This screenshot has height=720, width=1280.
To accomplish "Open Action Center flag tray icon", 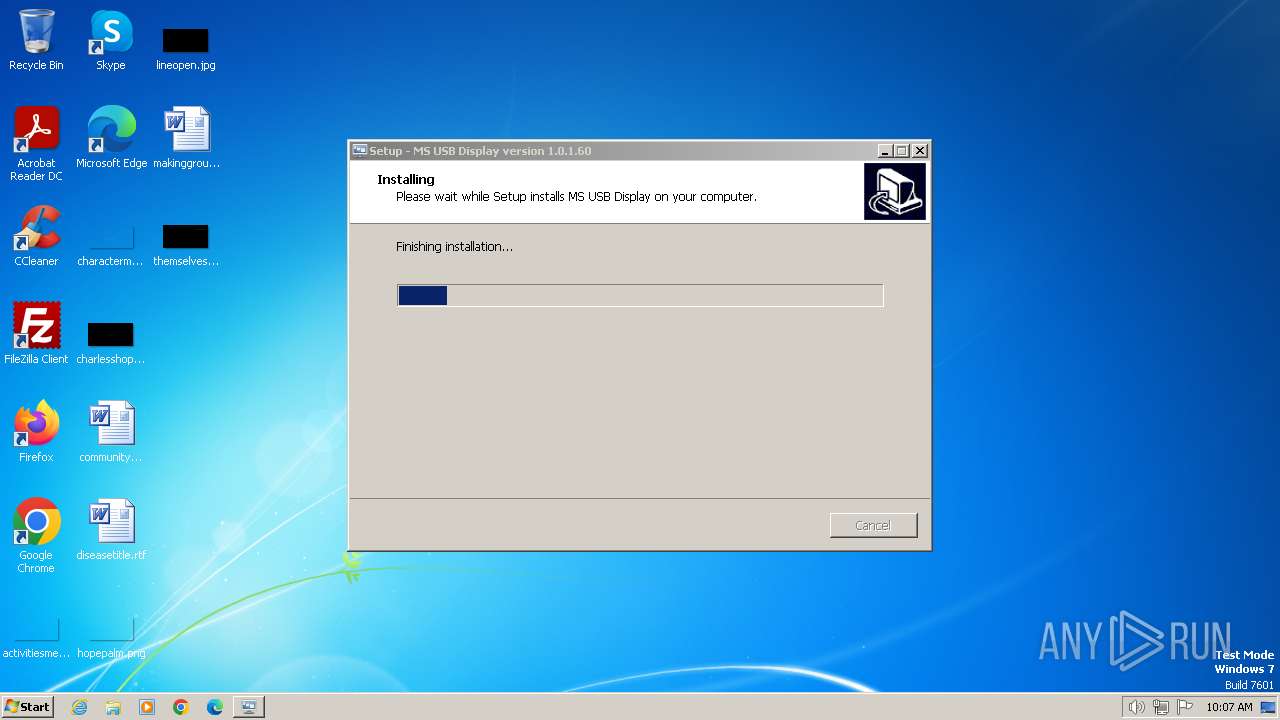I will [x=1185, y=707].
